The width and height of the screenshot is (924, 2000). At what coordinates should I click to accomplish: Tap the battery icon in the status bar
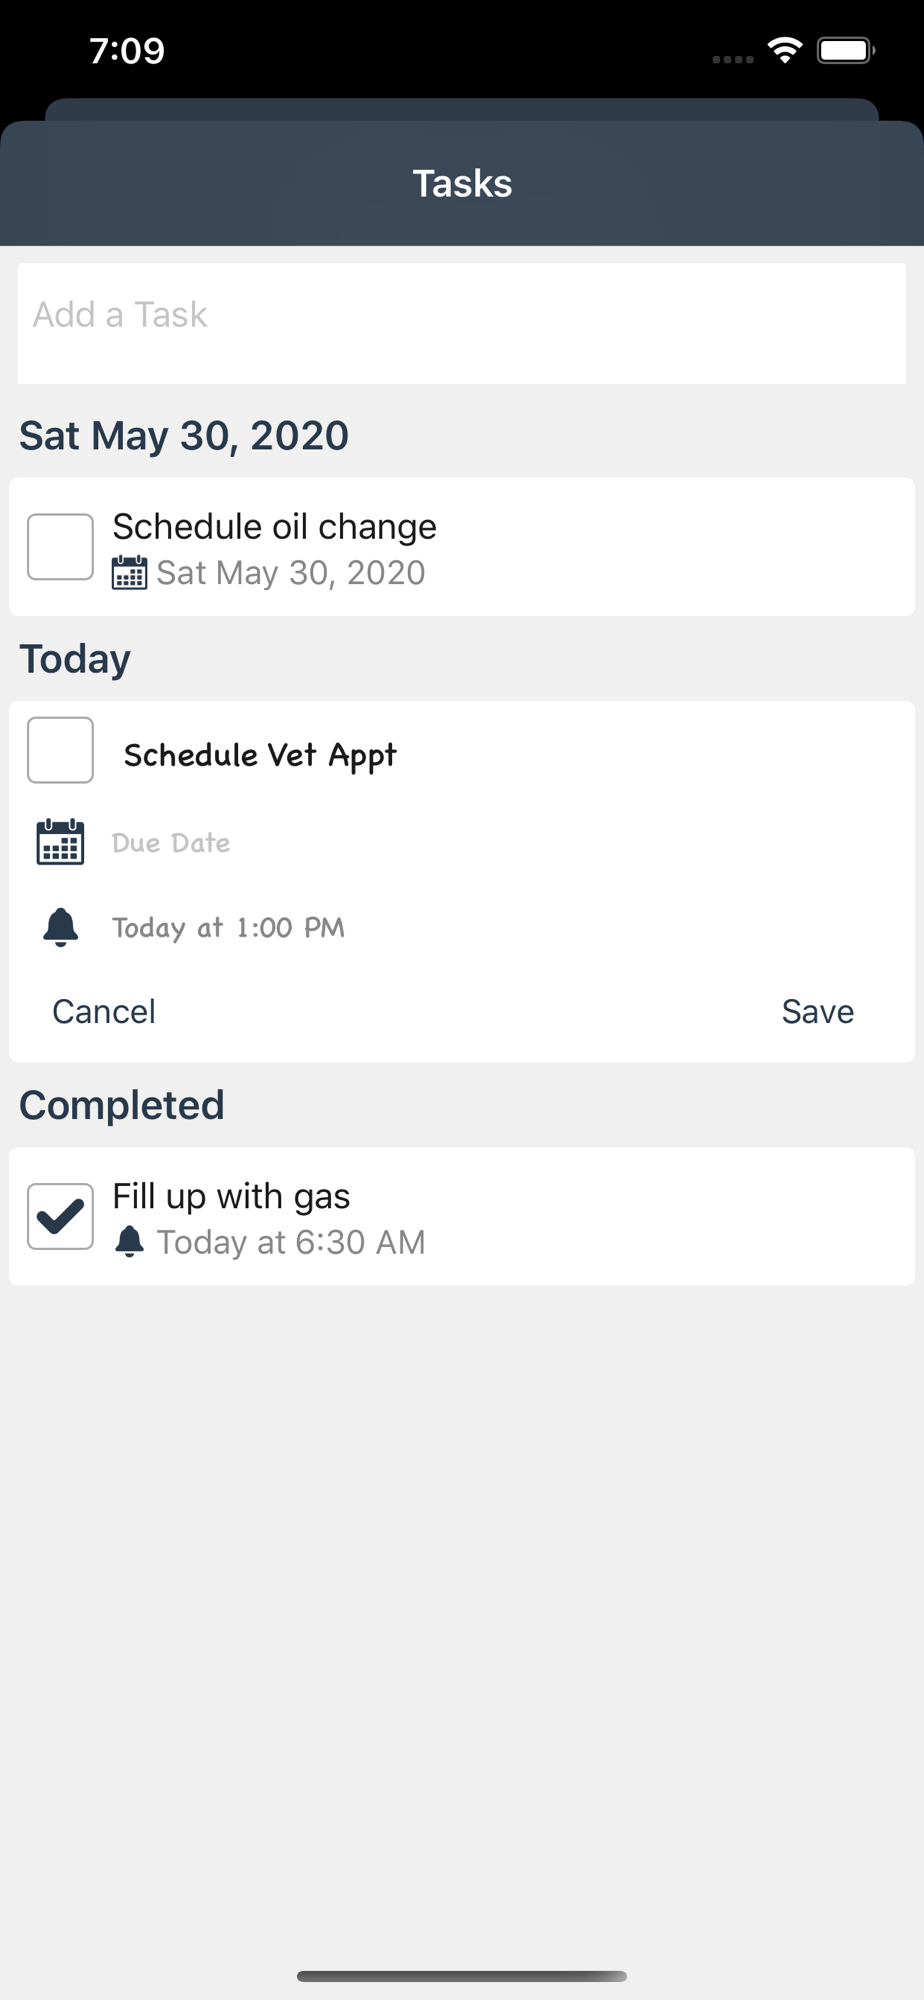pyautogui.click(x=845, y=50)
